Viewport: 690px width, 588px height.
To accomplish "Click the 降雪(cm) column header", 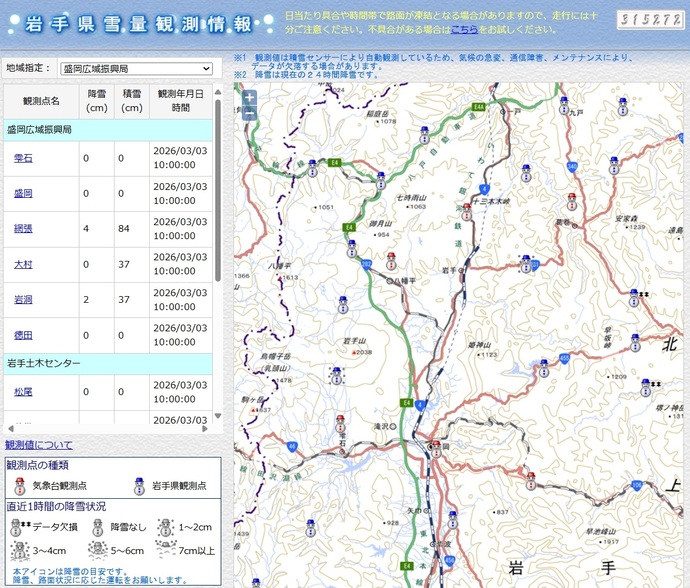I will tap(96, 101).
